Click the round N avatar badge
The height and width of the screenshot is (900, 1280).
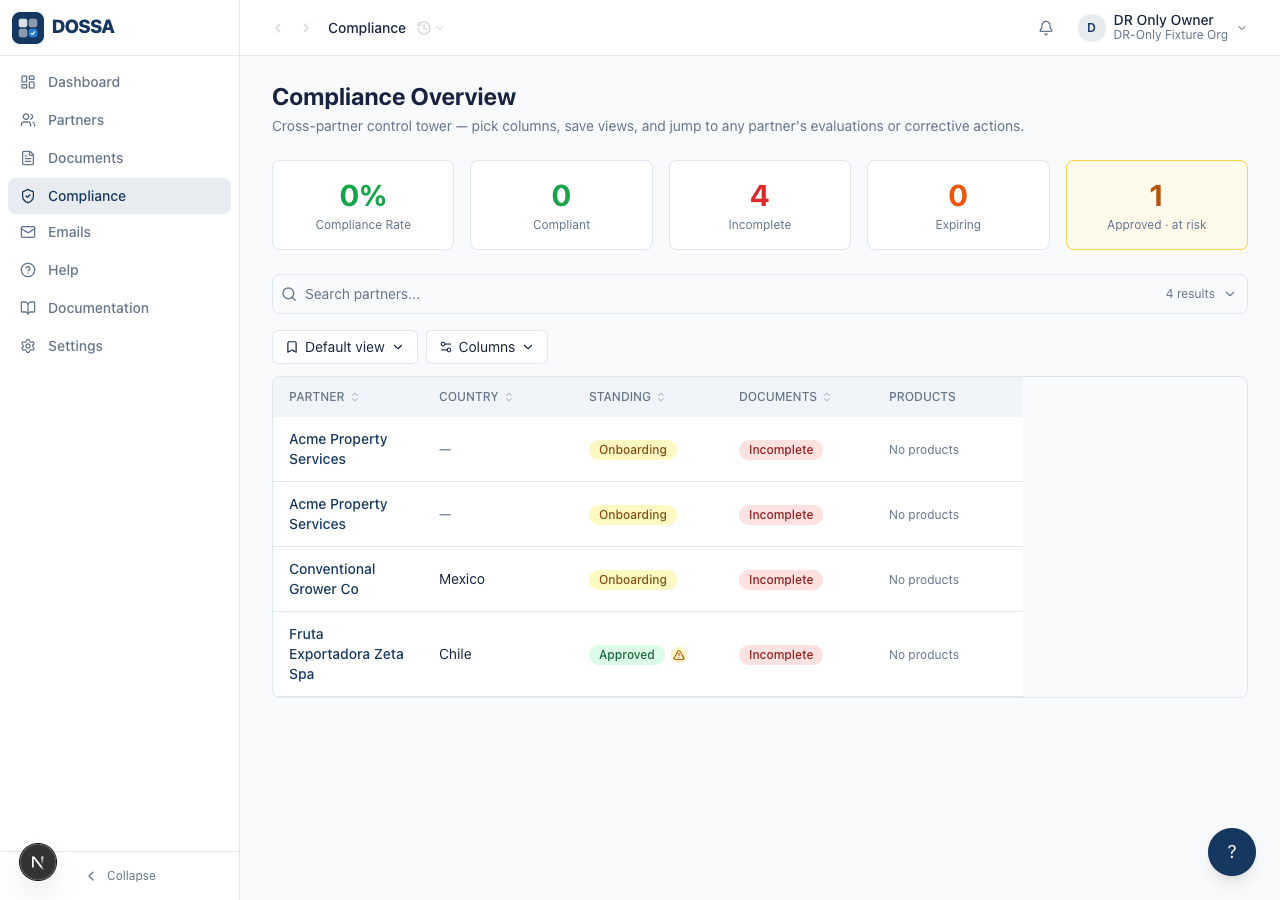tap(38, 862)
